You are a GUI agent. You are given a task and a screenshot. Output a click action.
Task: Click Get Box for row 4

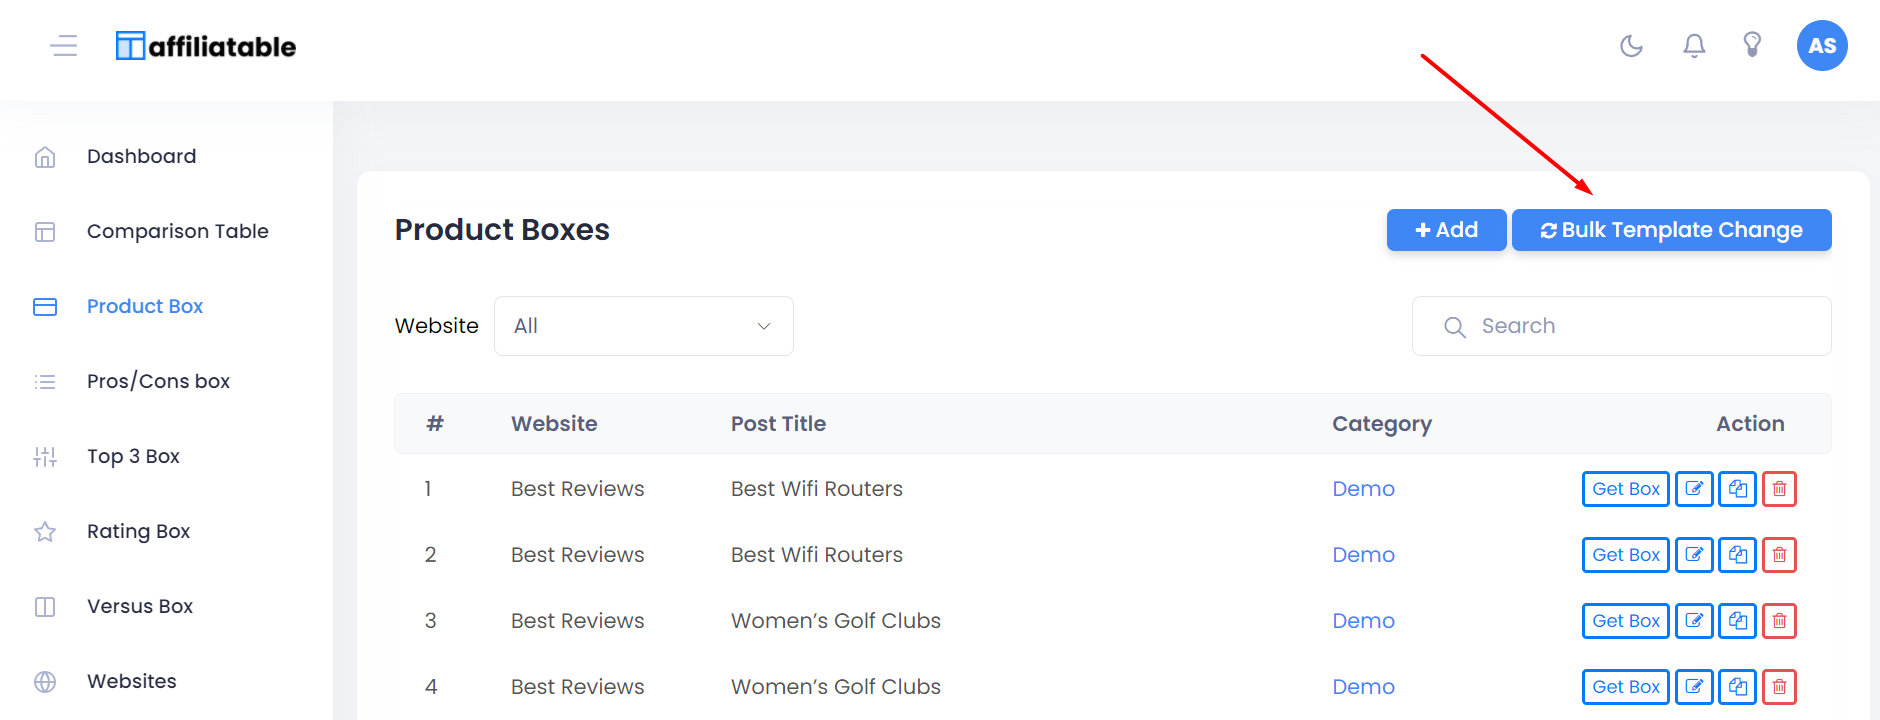1626,687
